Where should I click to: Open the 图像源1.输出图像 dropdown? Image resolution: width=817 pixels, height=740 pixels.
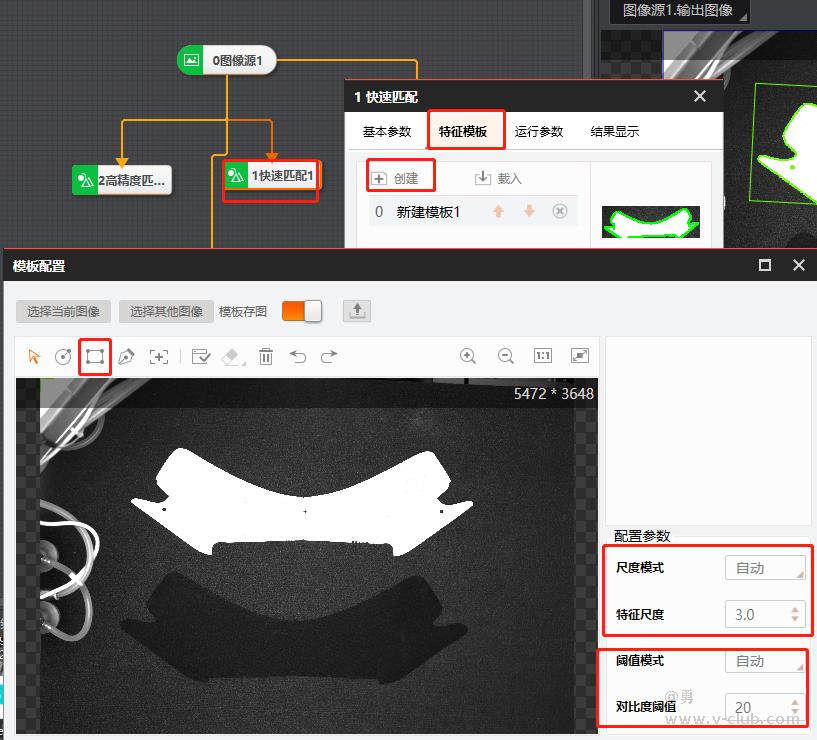point(679,11)
